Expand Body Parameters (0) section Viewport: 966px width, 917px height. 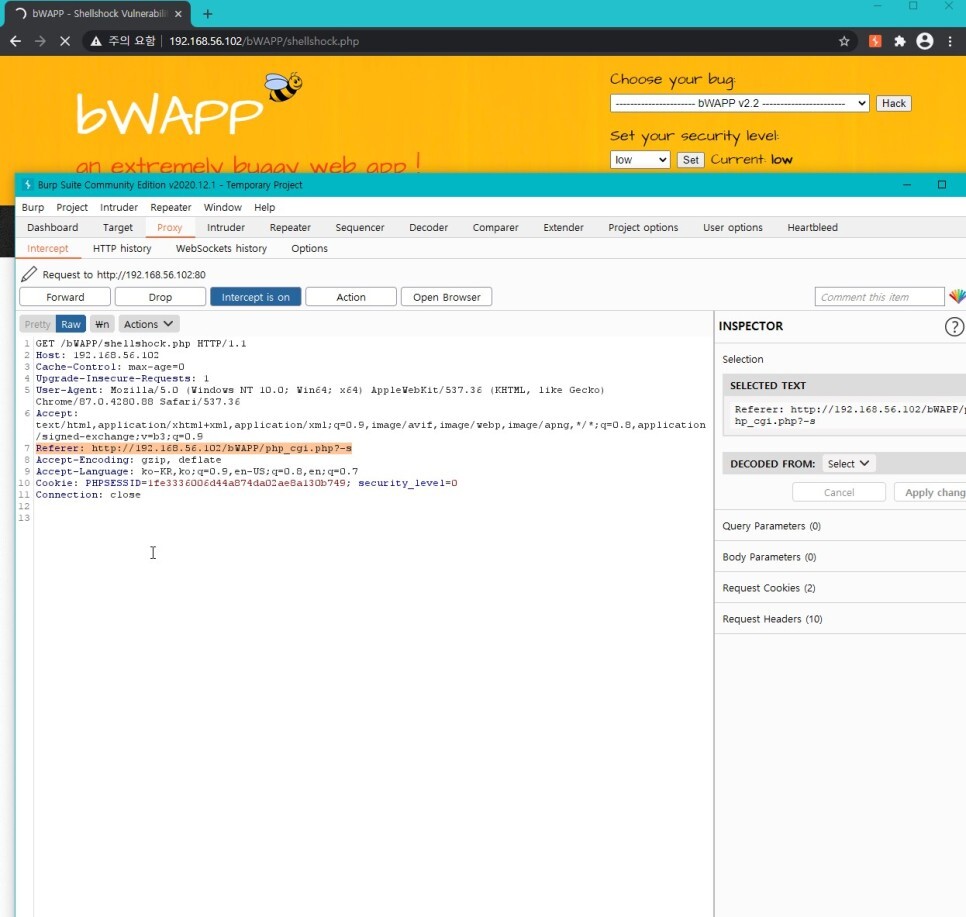pyautogui.click(x=840, y=557)
